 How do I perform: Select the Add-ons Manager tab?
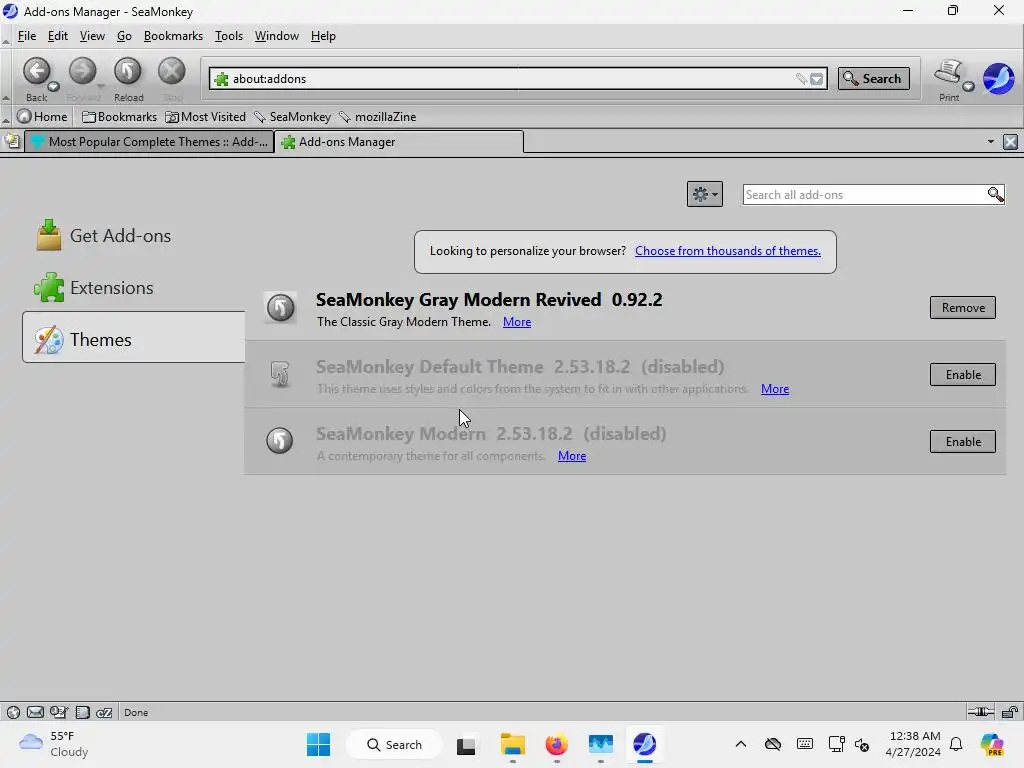coord(398,142)
